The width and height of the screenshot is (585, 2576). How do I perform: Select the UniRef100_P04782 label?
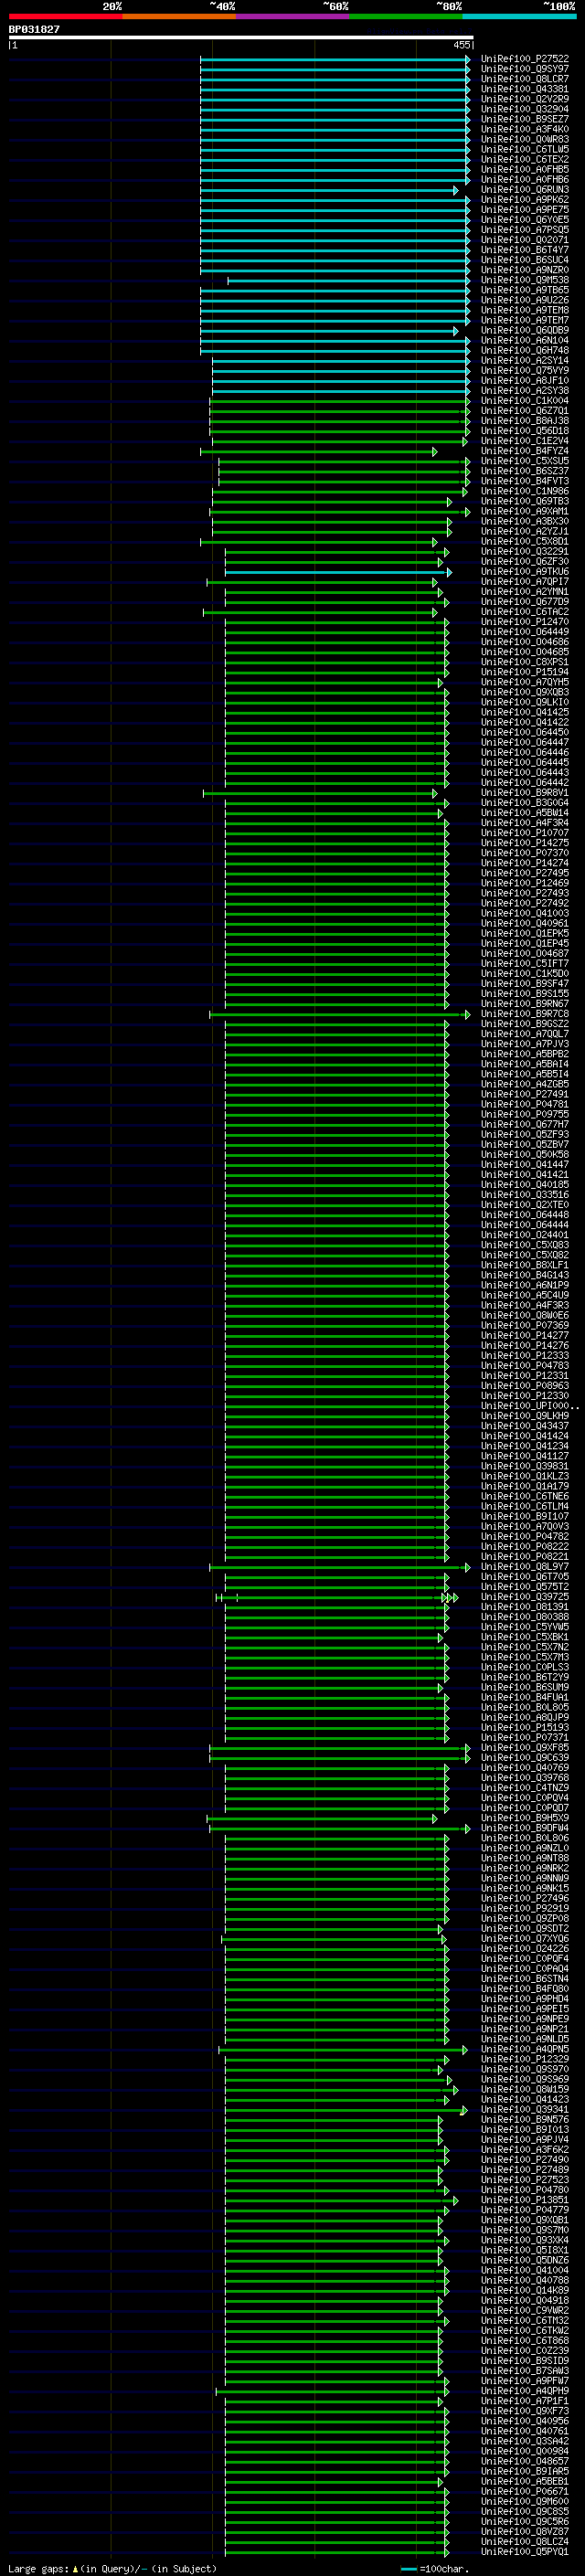tap(524, 1537)
